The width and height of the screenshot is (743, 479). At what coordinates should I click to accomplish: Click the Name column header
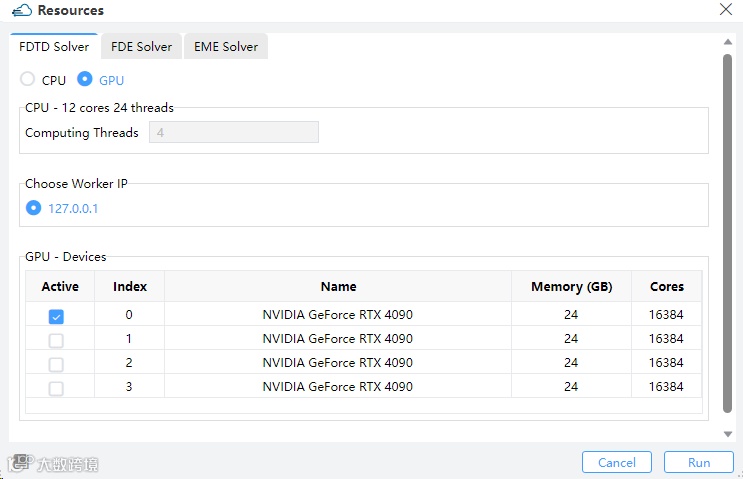[x=338, y=287]
